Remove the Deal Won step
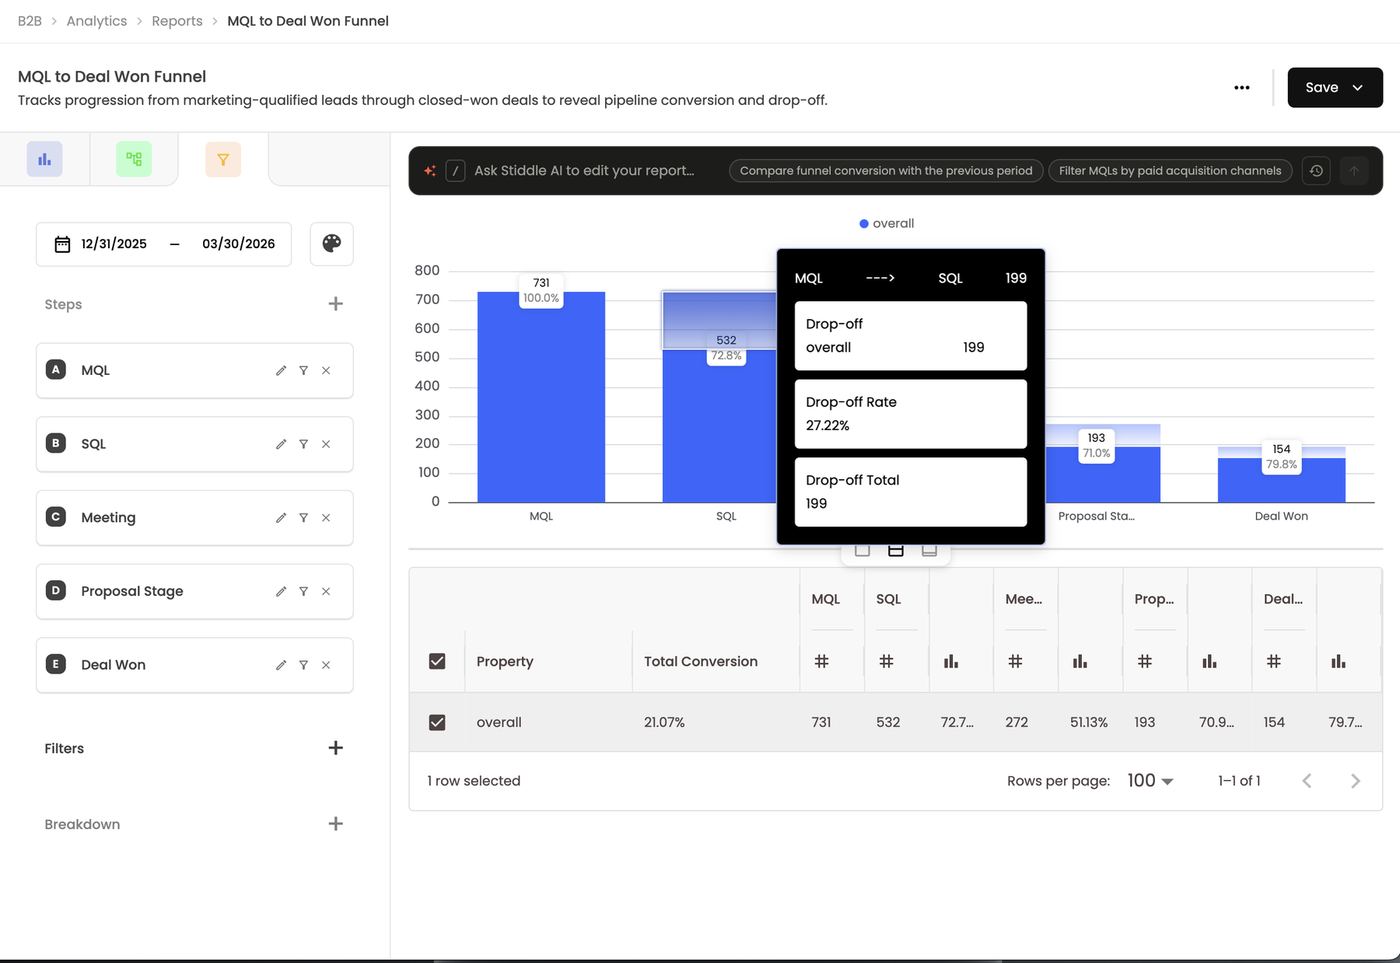Screen dimensions: 1400x963 (326, 665)
